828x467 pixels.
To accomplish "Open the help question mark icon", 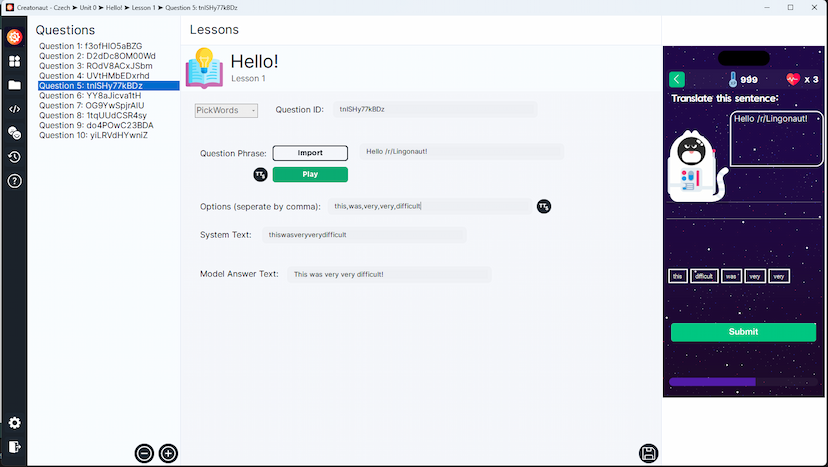I will pos(15,181).
